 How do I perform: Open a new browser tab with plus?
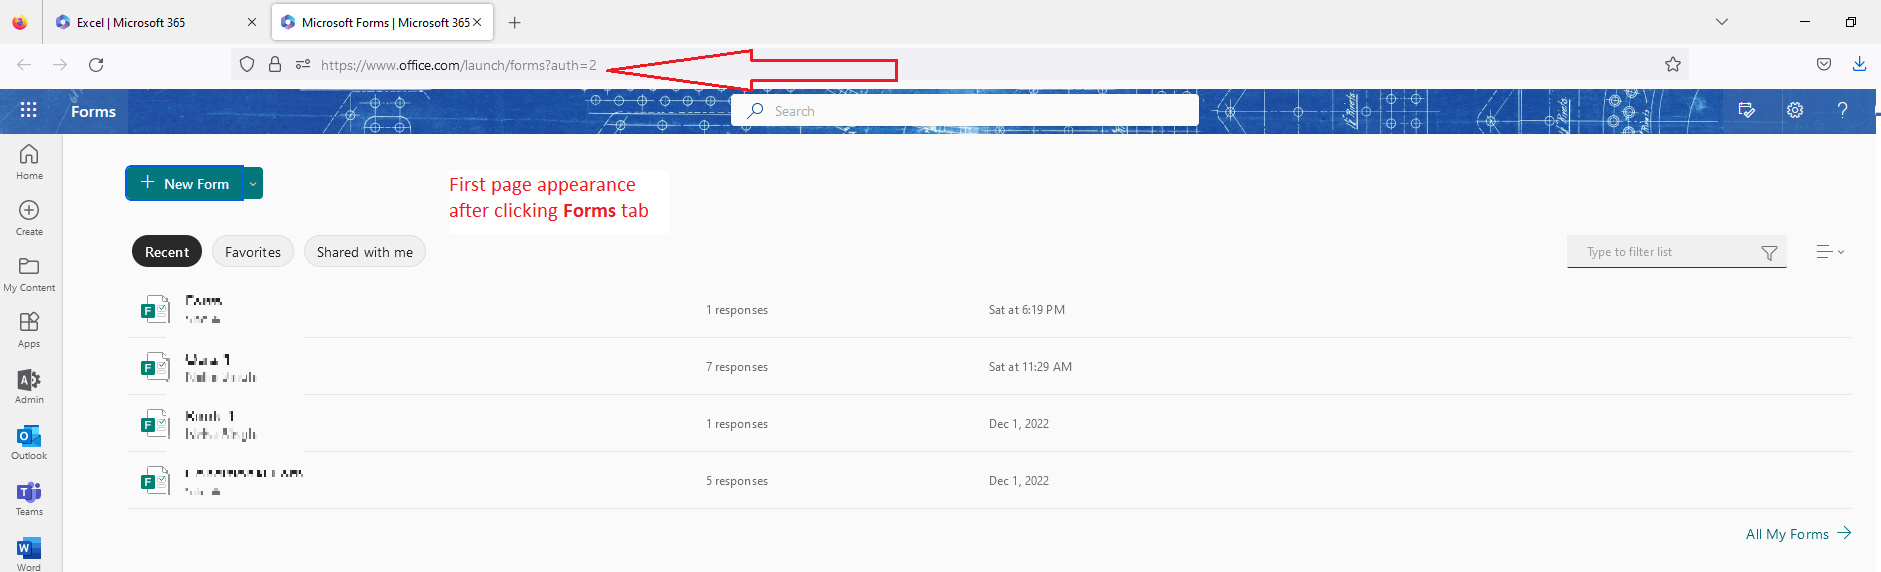(x=514, y=22)
